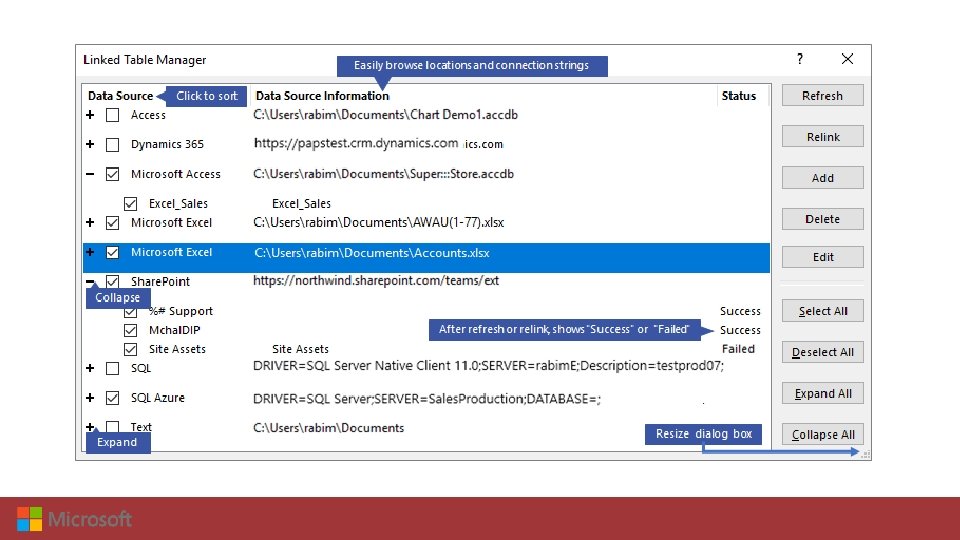Expand the SQL Azure row
The height and width of the screenshot is (540, 960).
[x=90, y=397]
